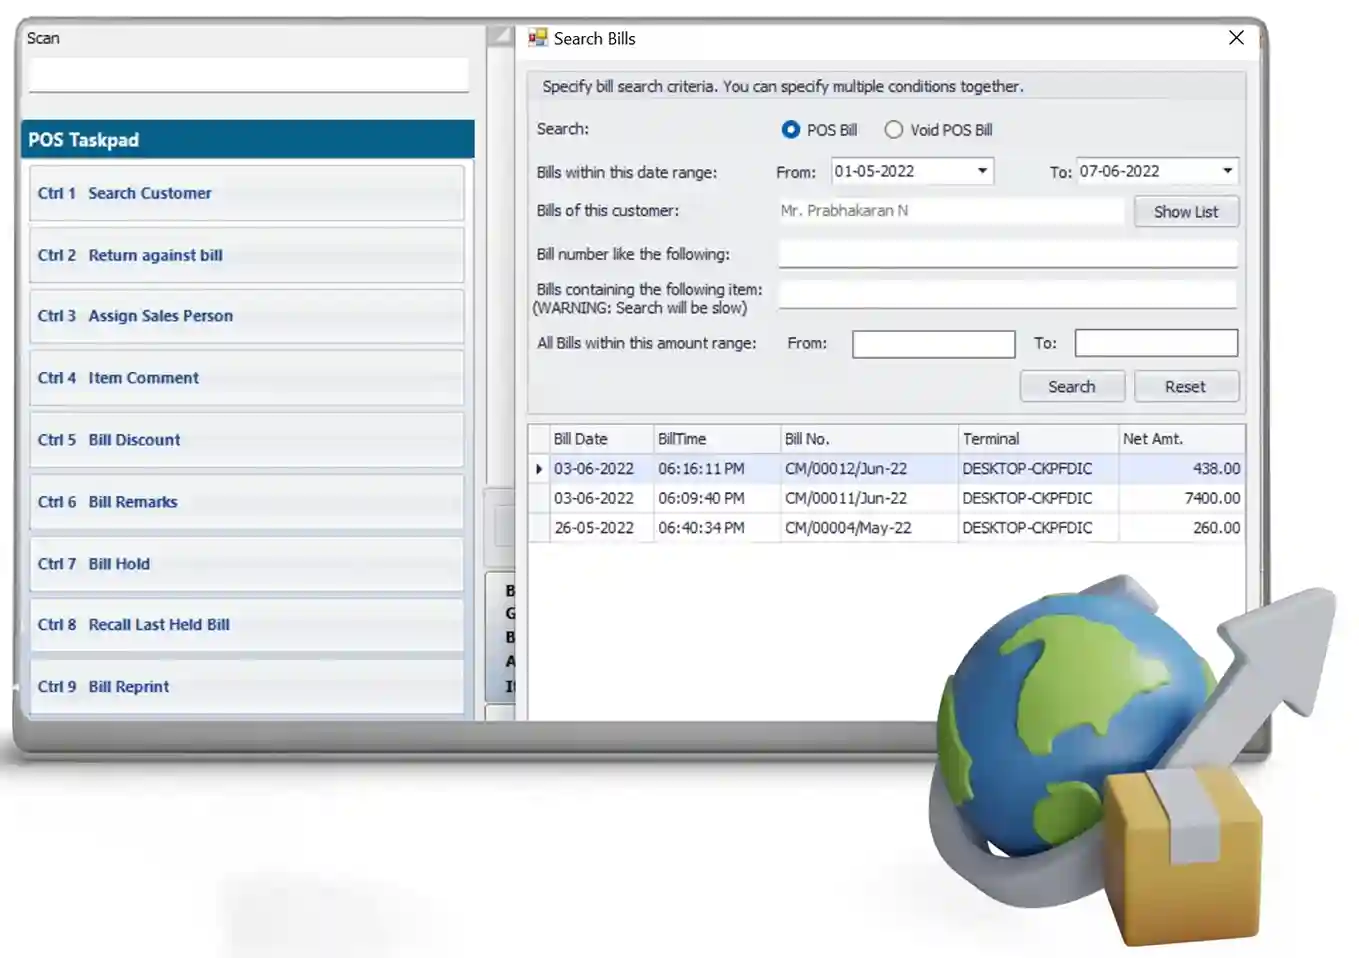Select the row selector arrow of first bill

[539, 469]
